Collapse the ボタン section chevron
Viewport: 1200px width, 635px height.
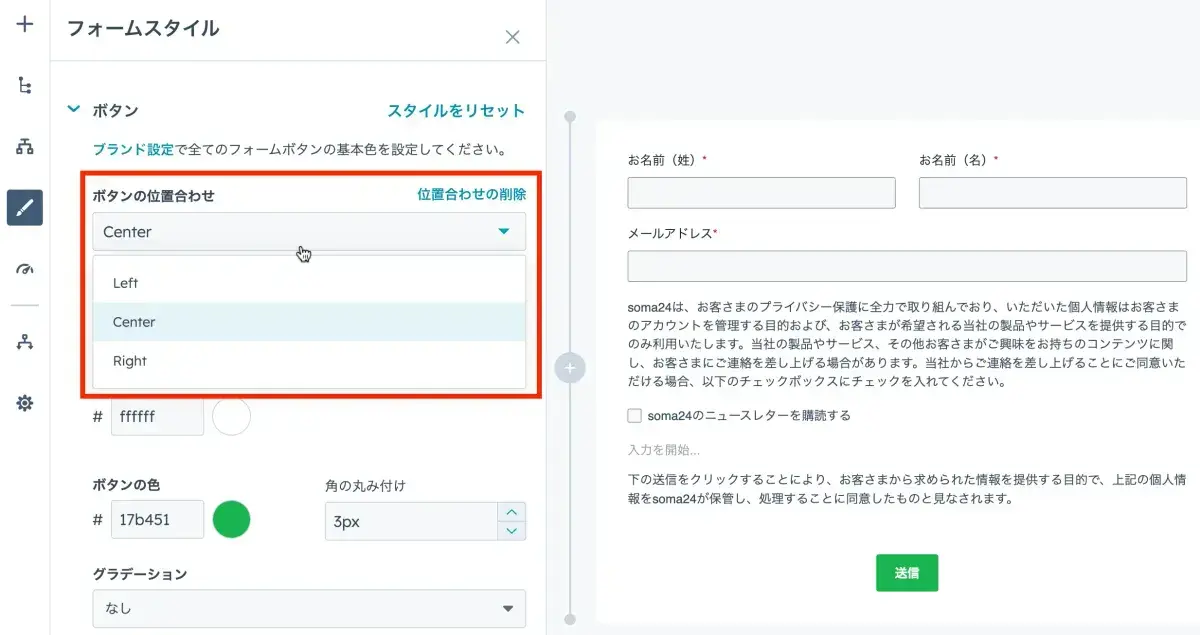point(72,111)
